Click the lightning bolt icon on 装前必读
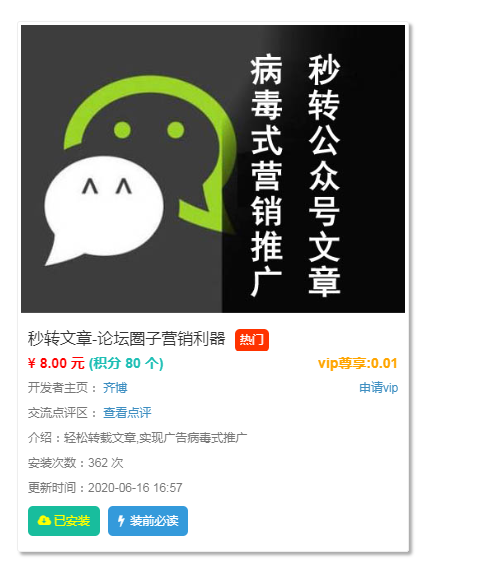This screenshot has width=498, height=575. (x=121, y=521)
